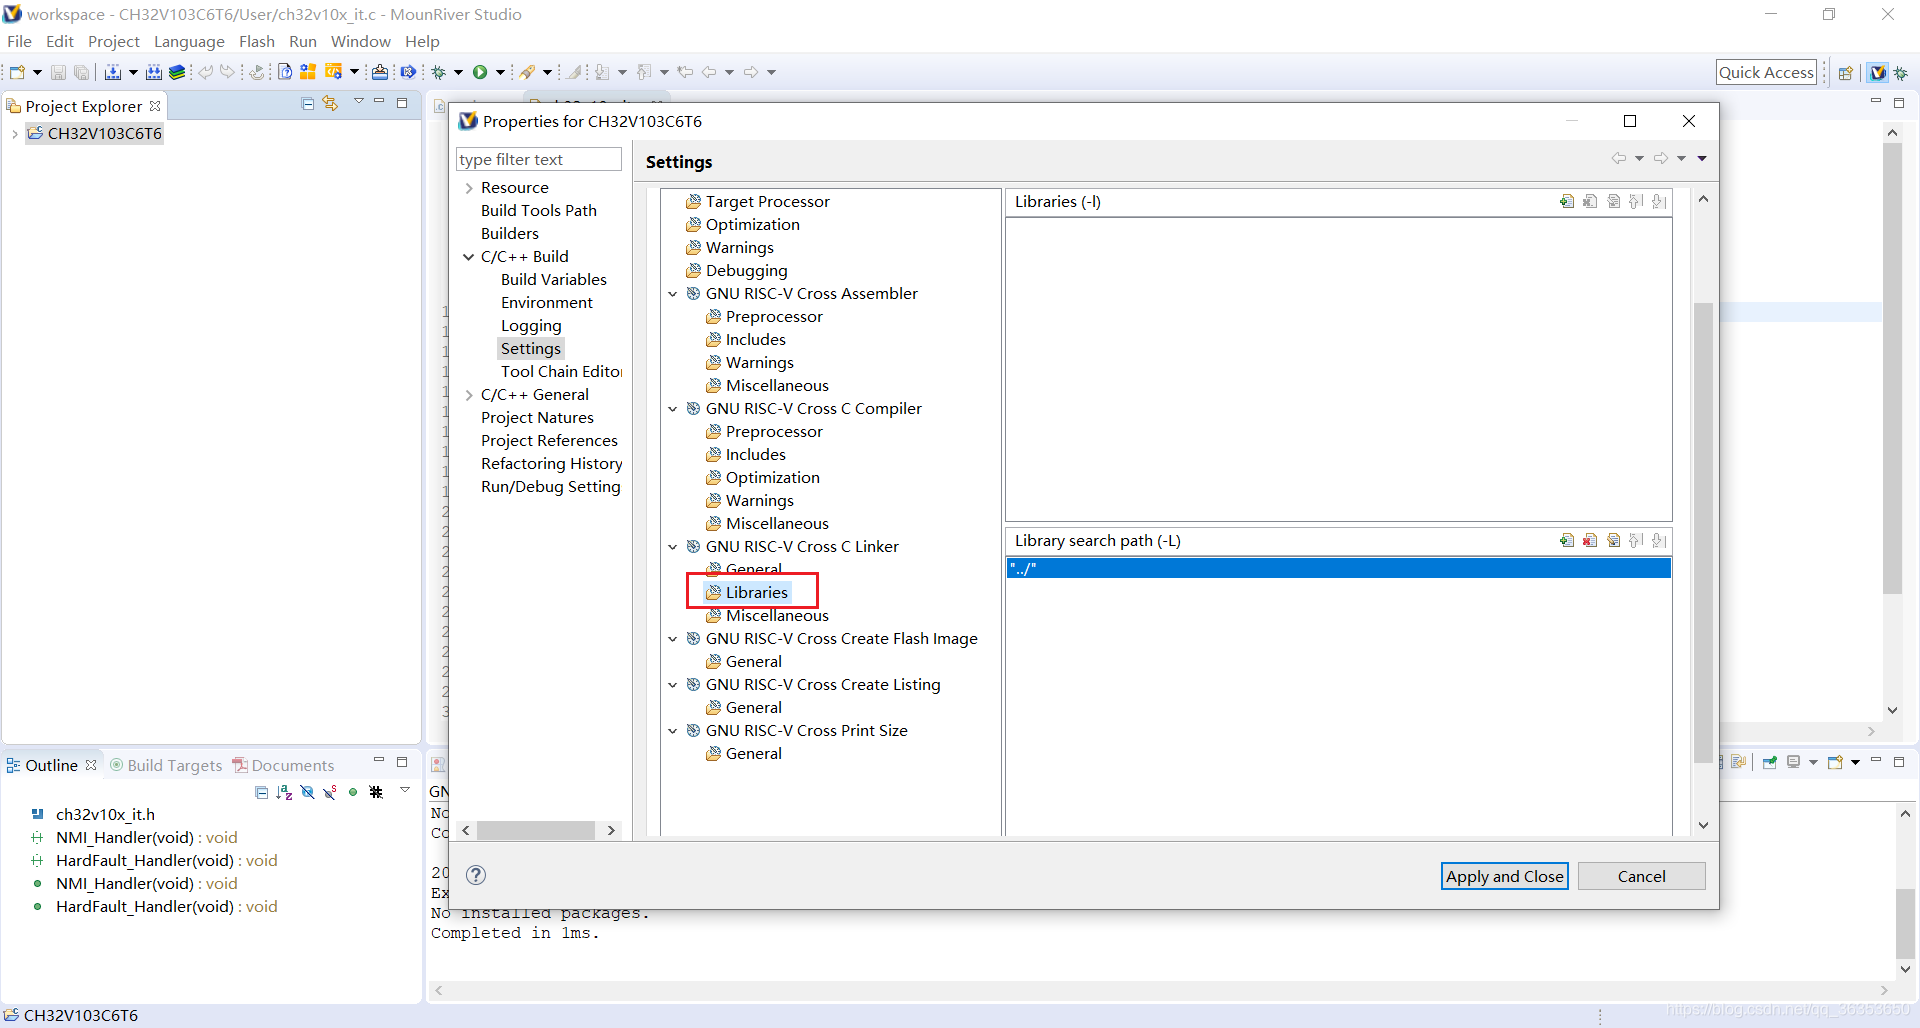The width and height of the screenshot is (1920, 1028).
Task: Click HardFault_Handler(void) green dot entry in Outline
Action: pyautogui.click(x=167, y=906)
